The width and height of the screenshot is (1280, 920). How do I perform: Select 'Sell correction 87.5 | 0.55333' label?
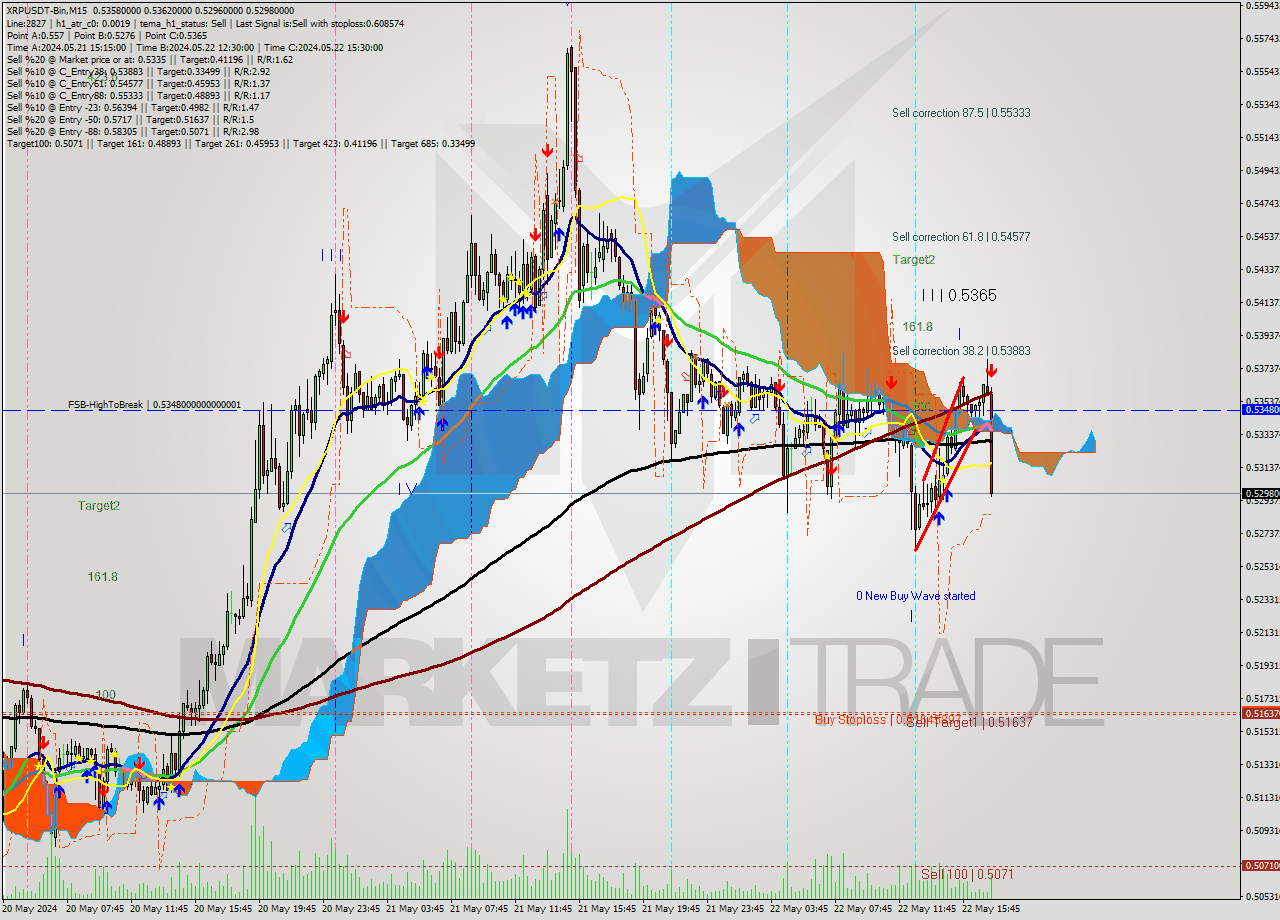click(x=961, y=113)
